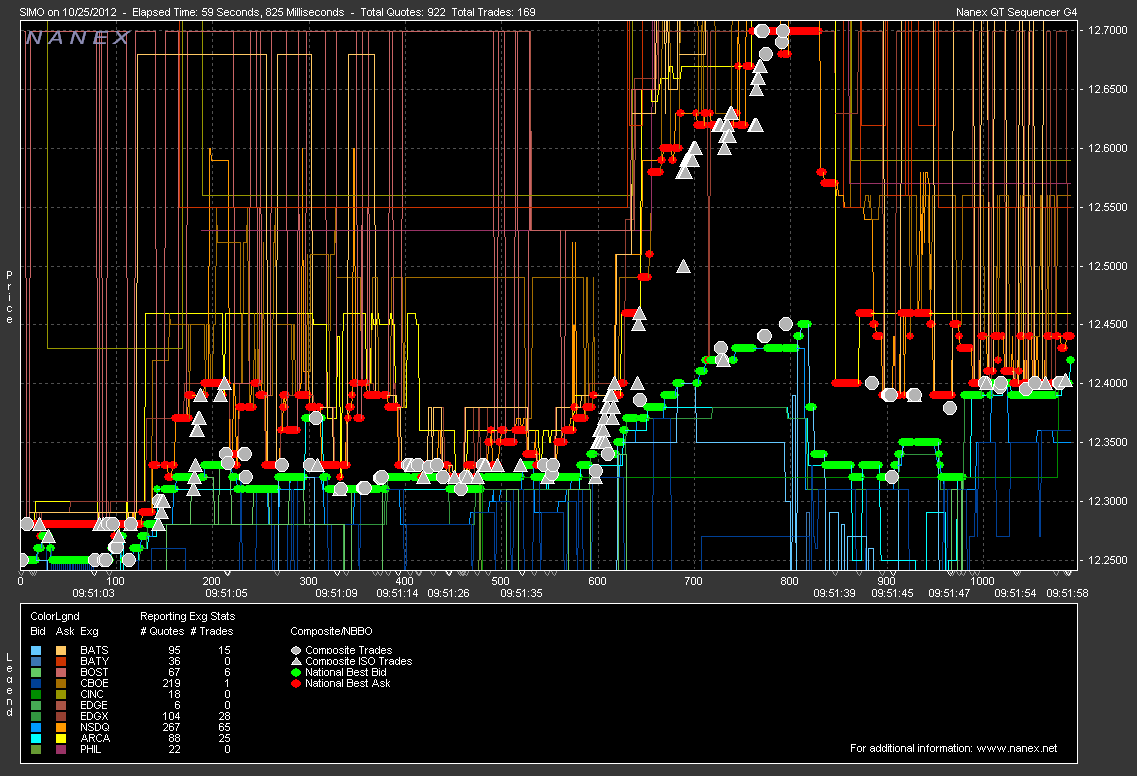This screenshot has height=776, width=1137.
Task: Click the PHIL ask color swatch
Action: (61, 749)
